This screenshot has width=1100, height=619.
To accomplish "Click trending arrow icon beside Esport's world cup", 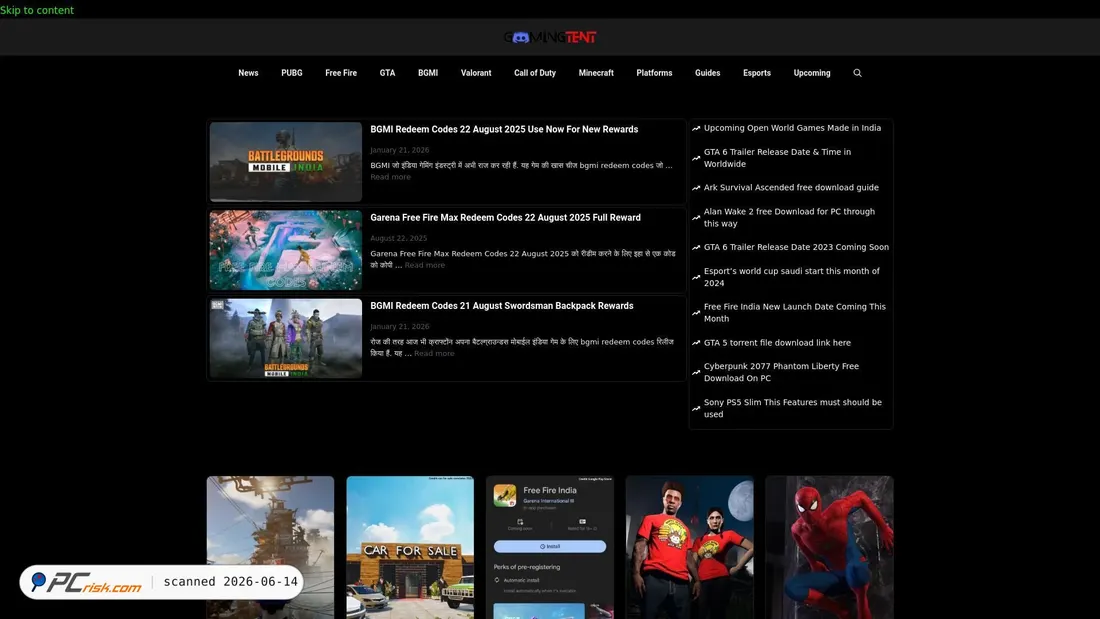I will point(696,277).
